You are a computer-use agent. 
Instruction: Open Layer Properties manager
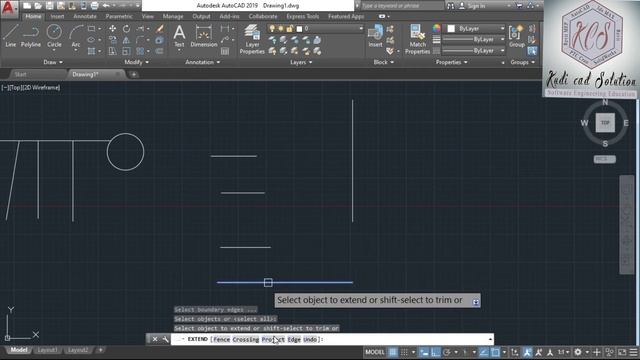(252, 39)
